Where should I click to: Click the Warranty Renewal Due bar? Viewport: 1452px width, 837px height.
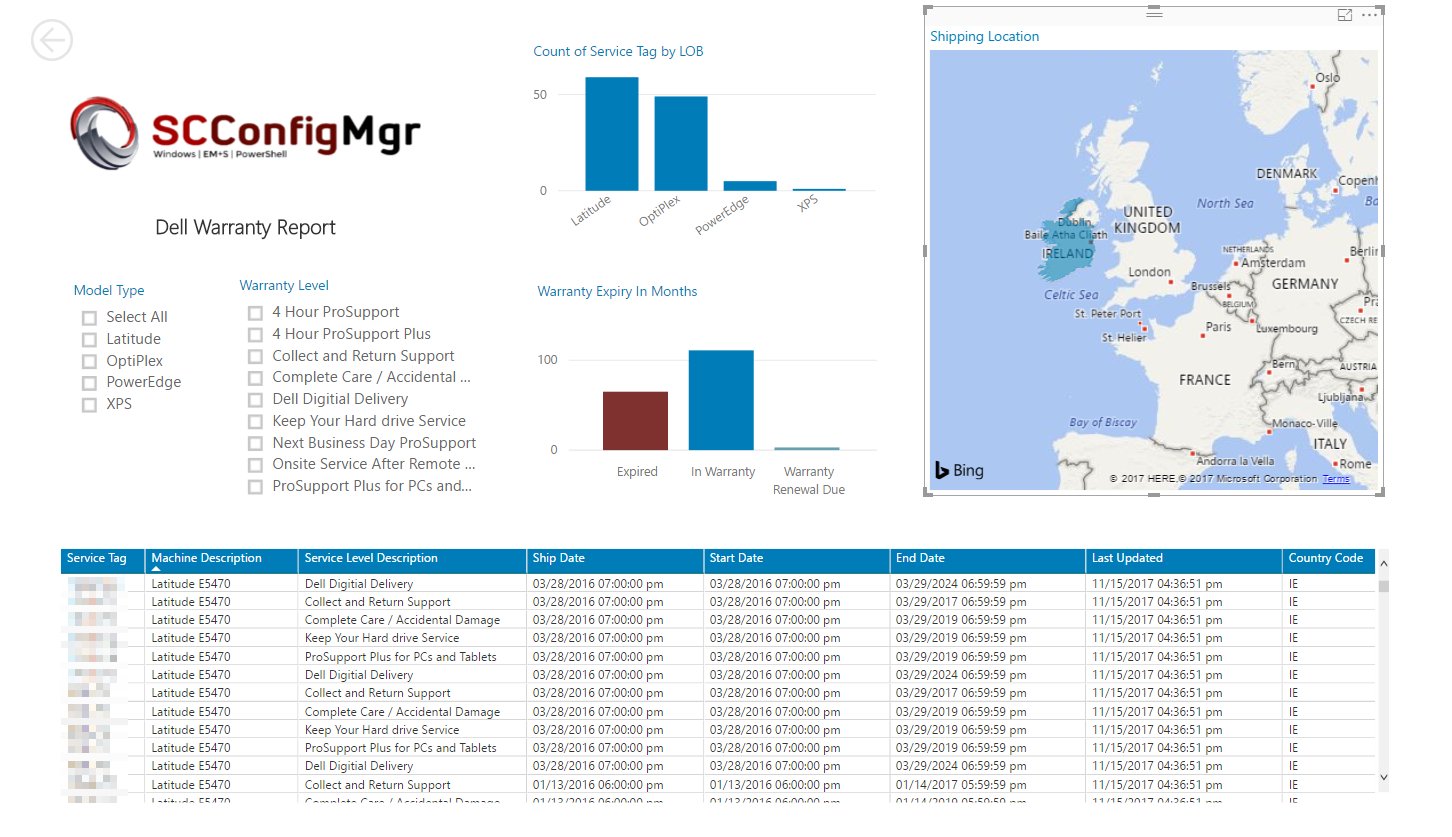[807, 449]
